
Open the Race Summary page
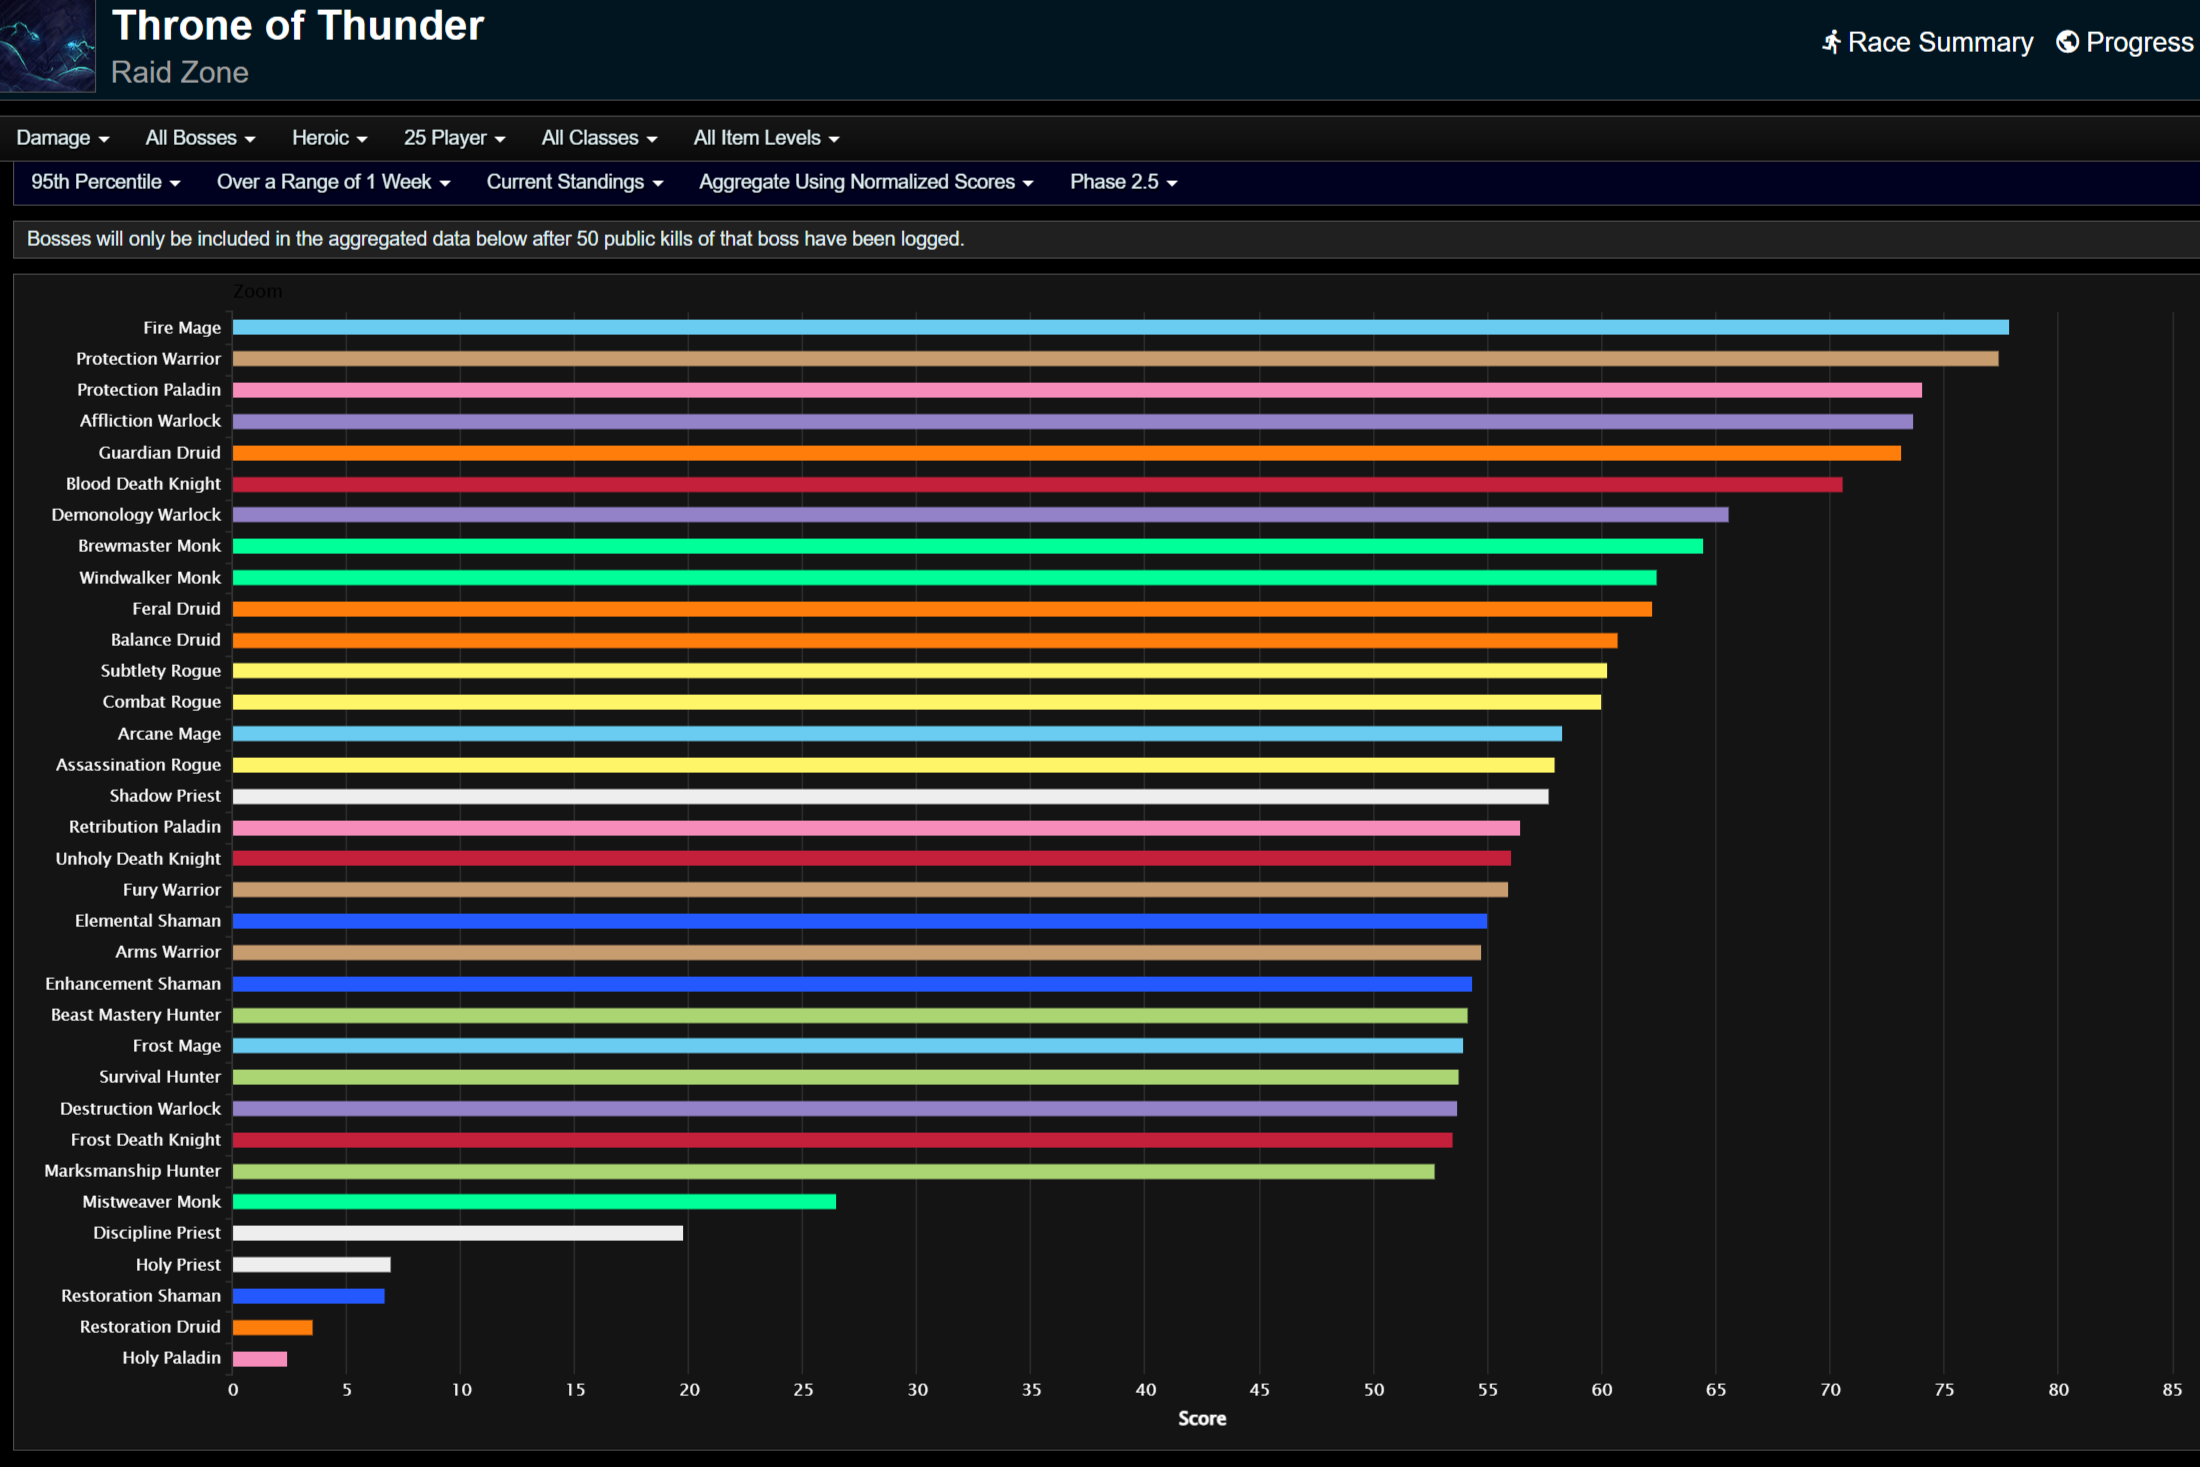(1939, 42)
